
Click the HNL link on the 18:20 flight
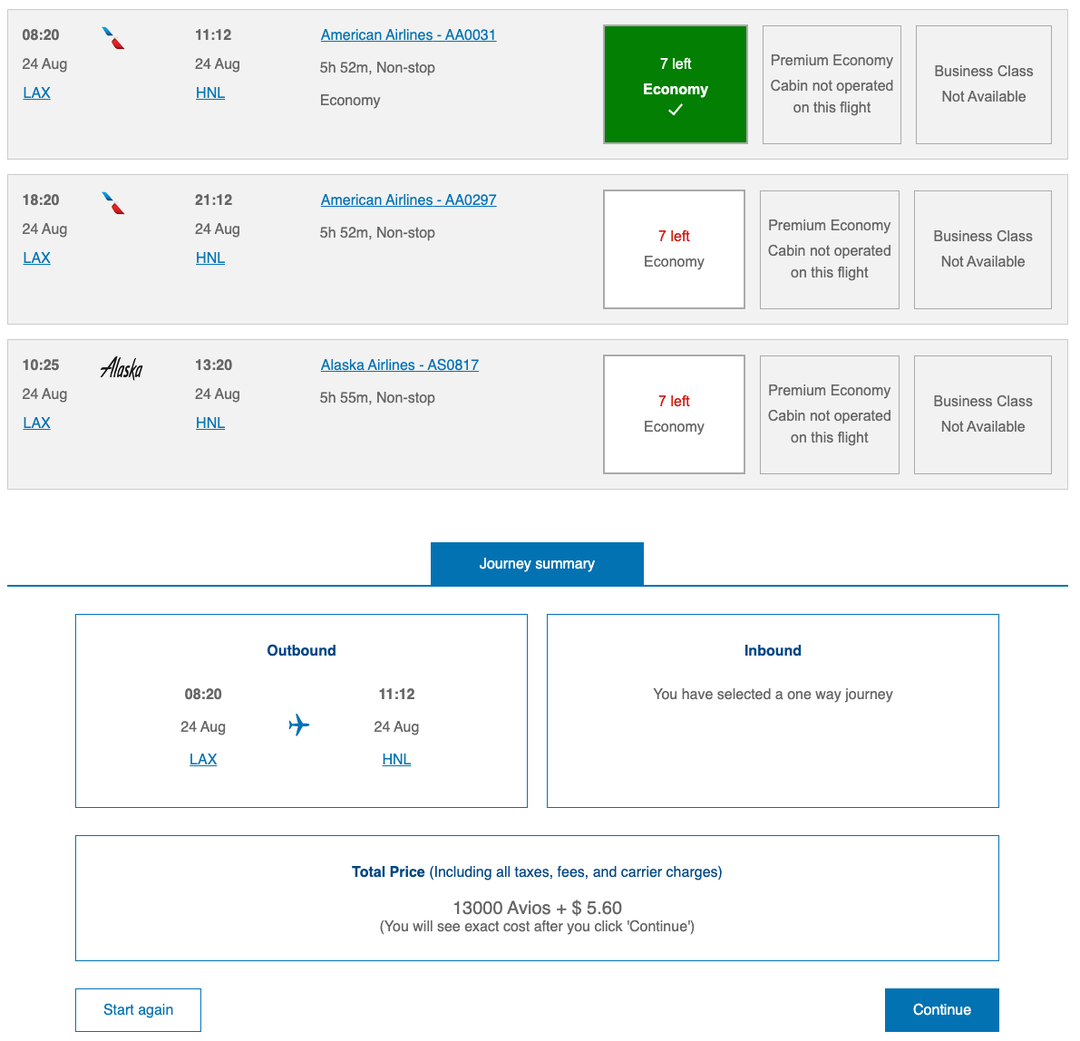coord(210,257)
